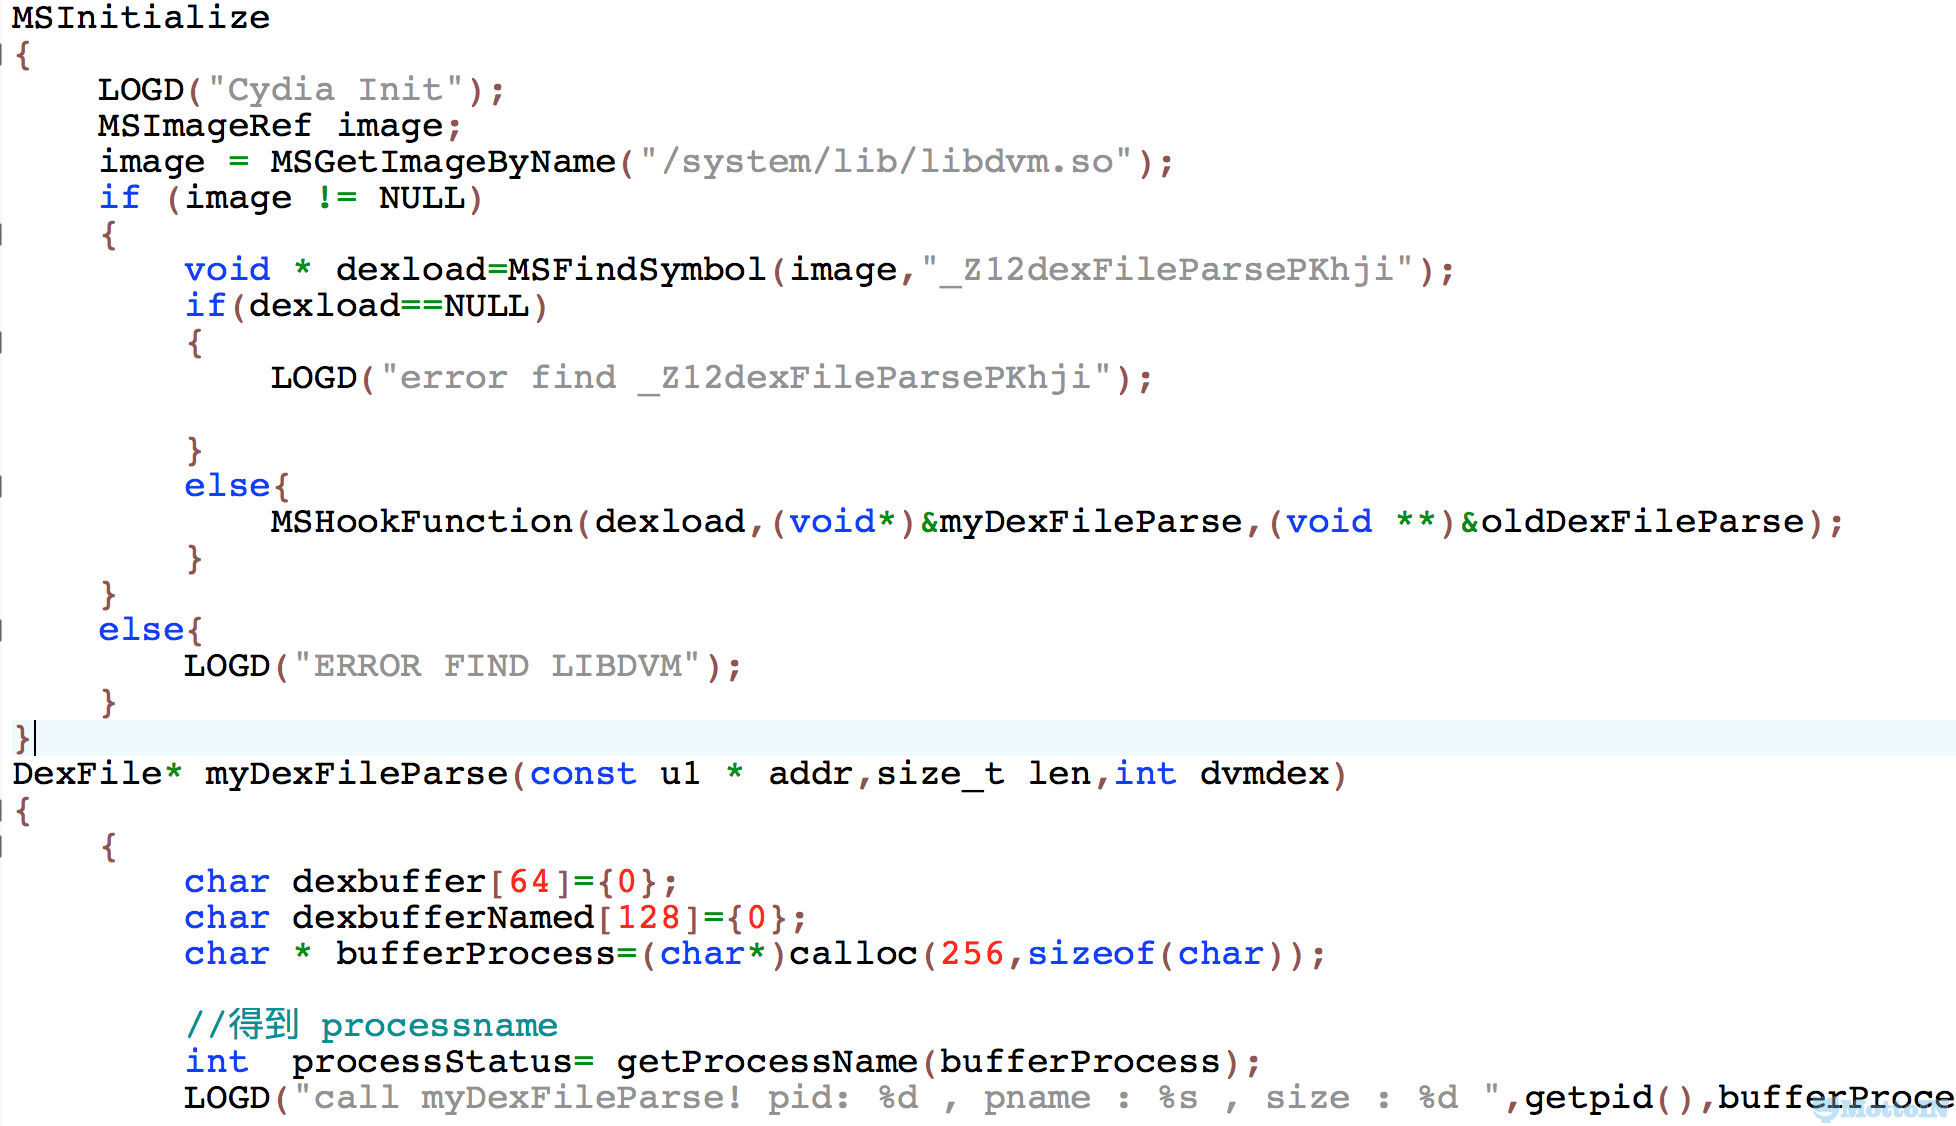Click the MSHookFunction call
Image resolution: width=1956 pixels, height=1126 pixels.
point(421,522)
